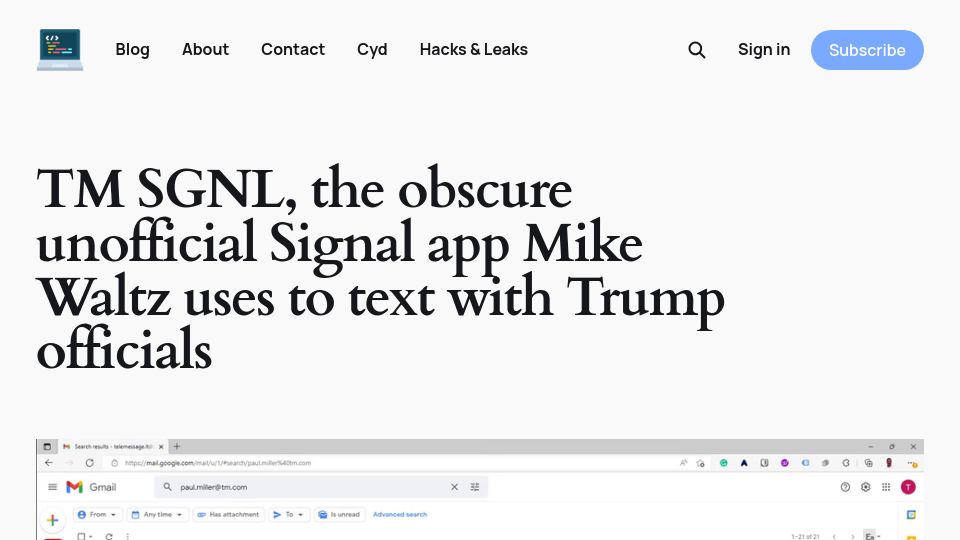Tick the Gmail select-all checkbox
The image size is (960, 540).
[x=81, y=536]
